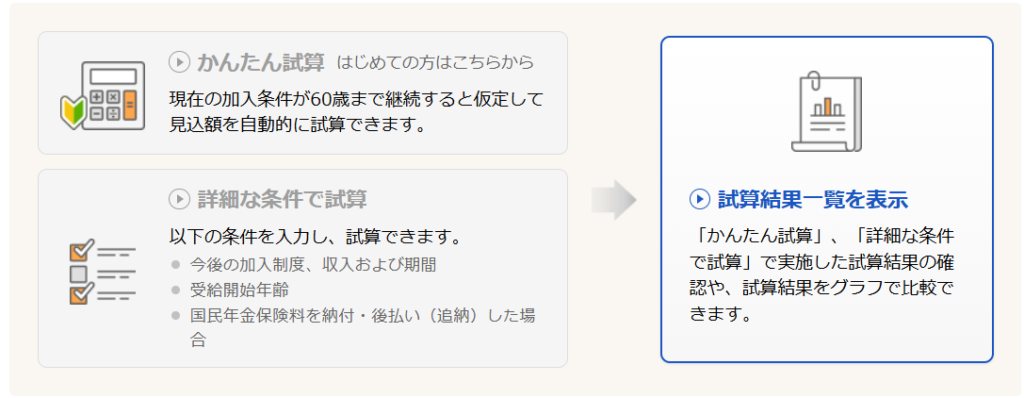Click the 今後の加入制度、収入および期間 bullet item

[x=313, y=265]
